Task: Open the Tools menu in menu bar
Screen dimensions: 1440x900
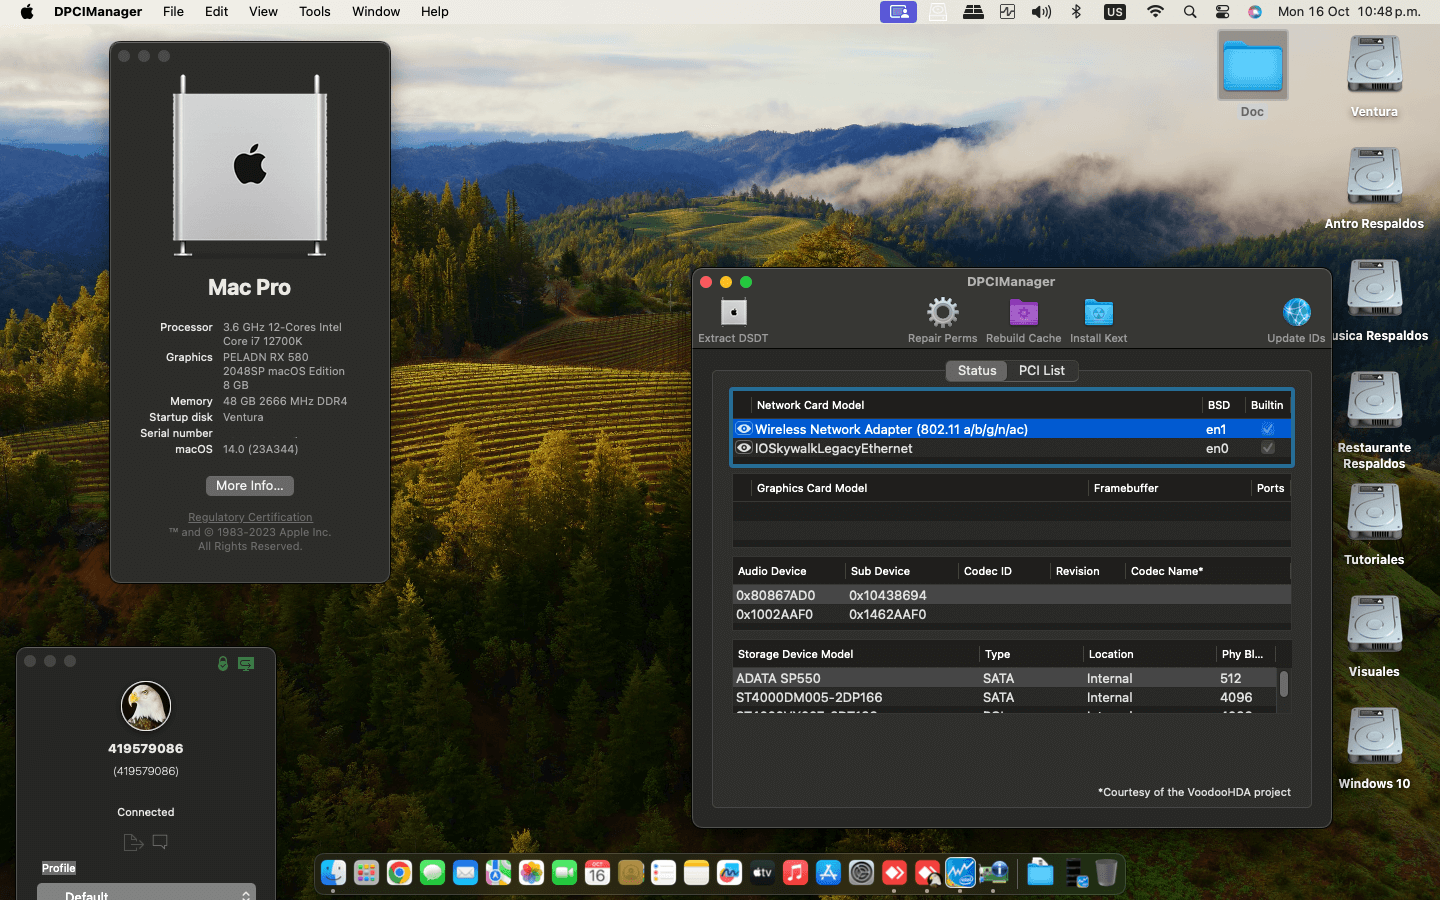Action: (314, 12)
